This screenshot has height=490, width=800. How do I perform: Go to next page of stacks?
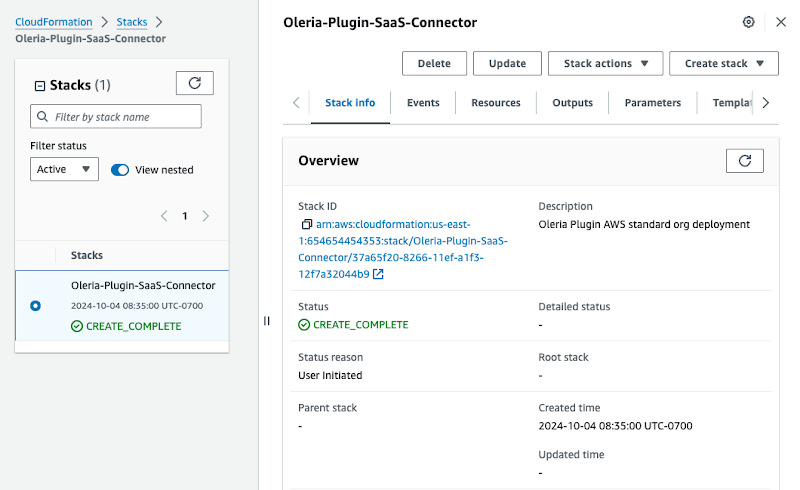point(206,216)
